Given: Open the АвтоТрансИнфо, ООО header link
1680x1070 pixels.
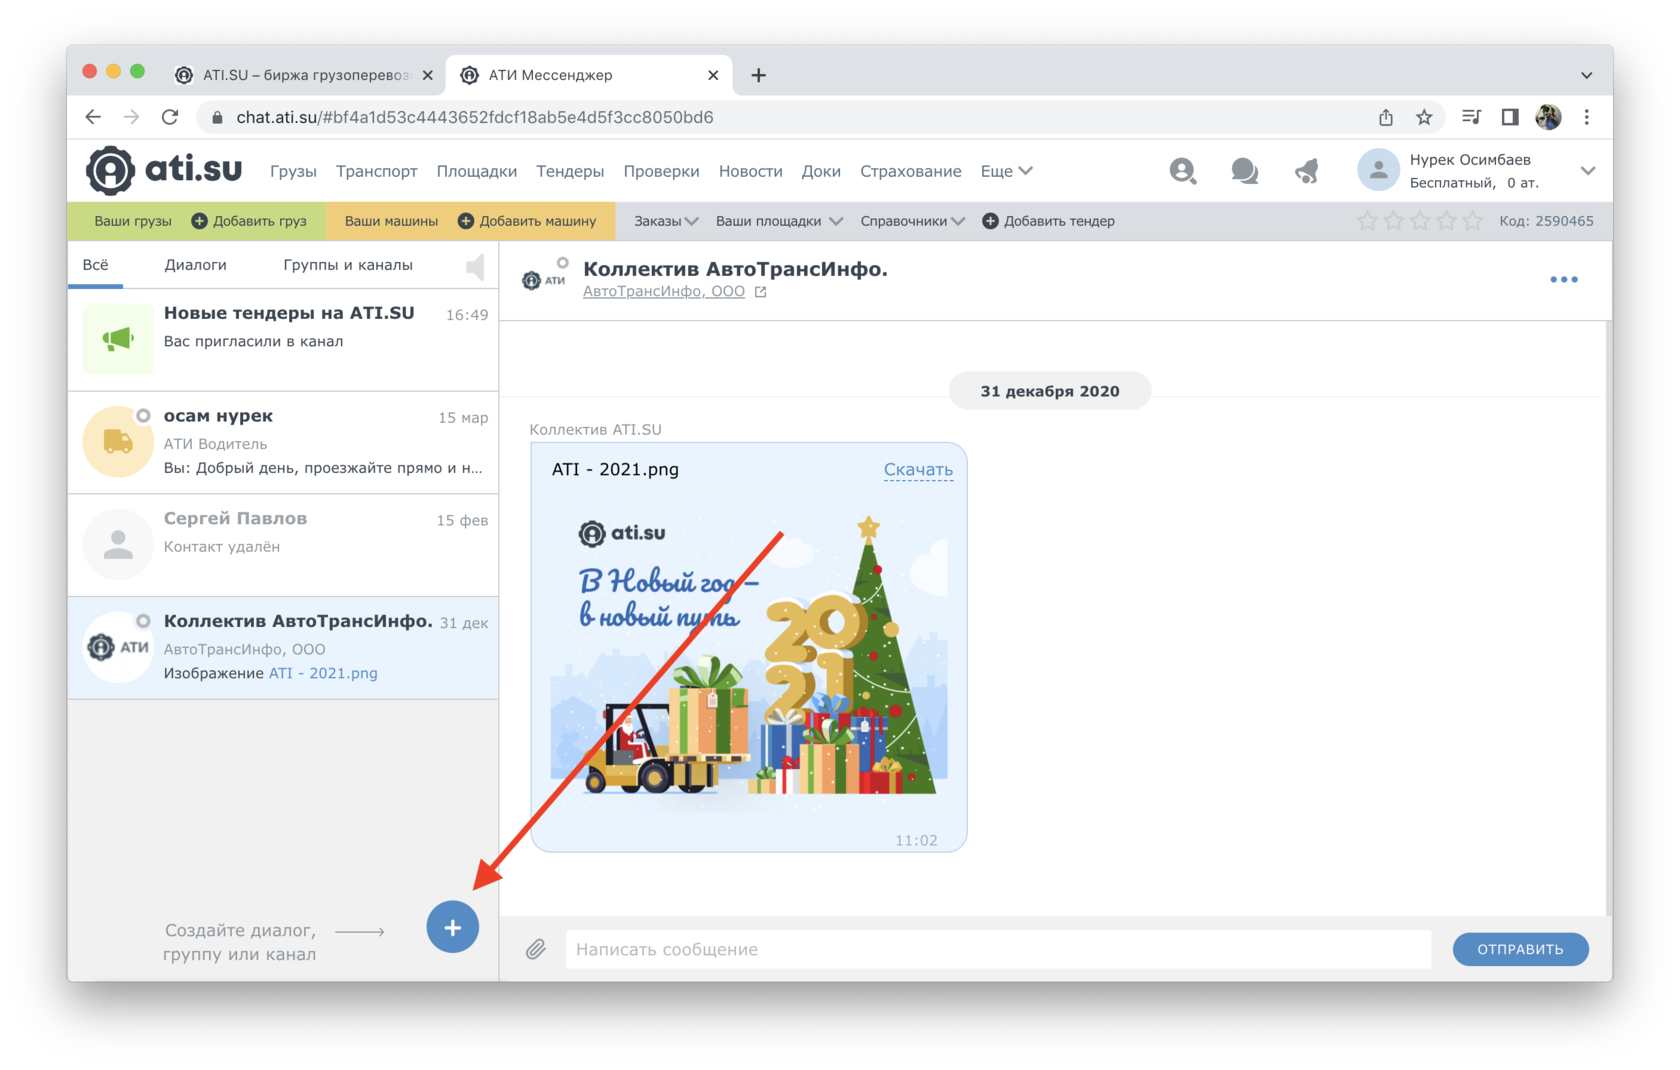Looking at the screenshot, I should (x=663, y=291).
